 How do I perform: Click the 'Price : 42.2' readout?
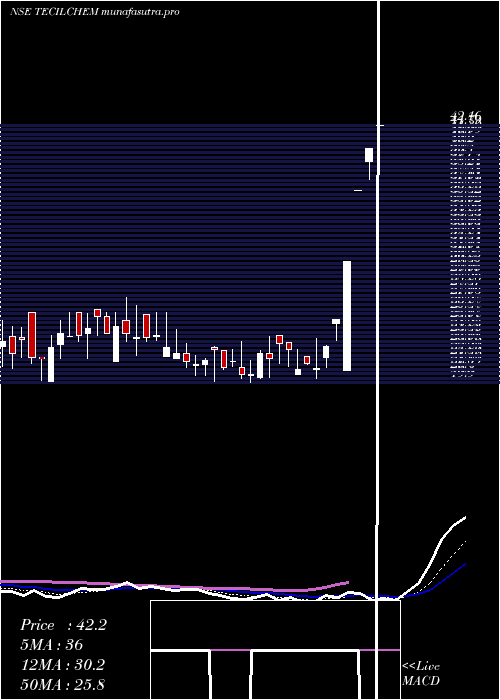(x=63, y=625)
